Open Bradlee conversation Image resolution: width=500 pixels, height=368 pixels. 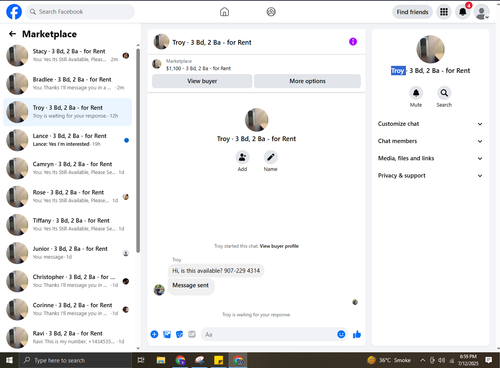[68, 84]
